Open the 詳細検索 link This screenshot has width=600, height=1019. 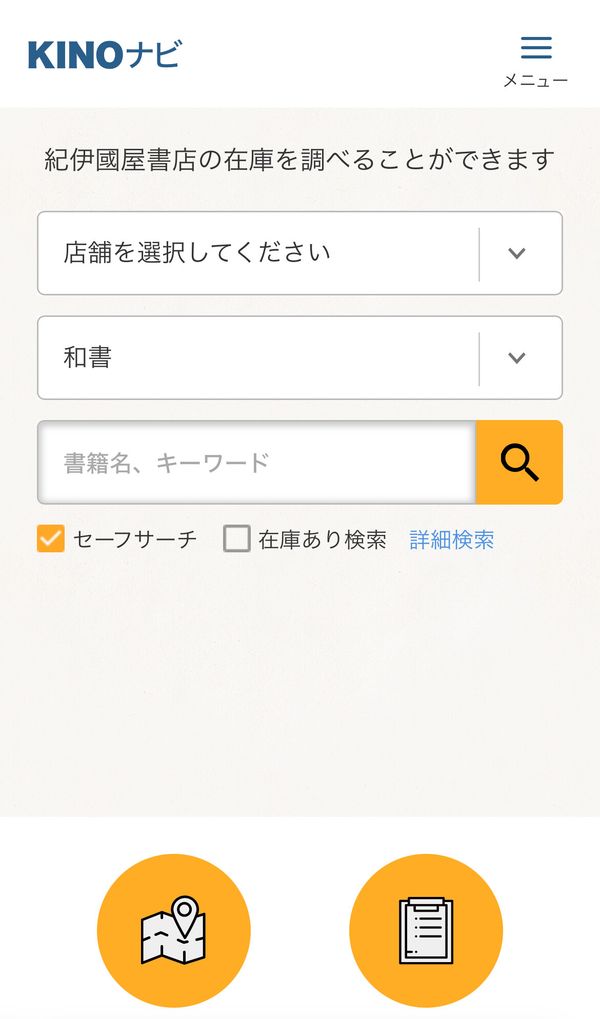(x=452, y=539)
